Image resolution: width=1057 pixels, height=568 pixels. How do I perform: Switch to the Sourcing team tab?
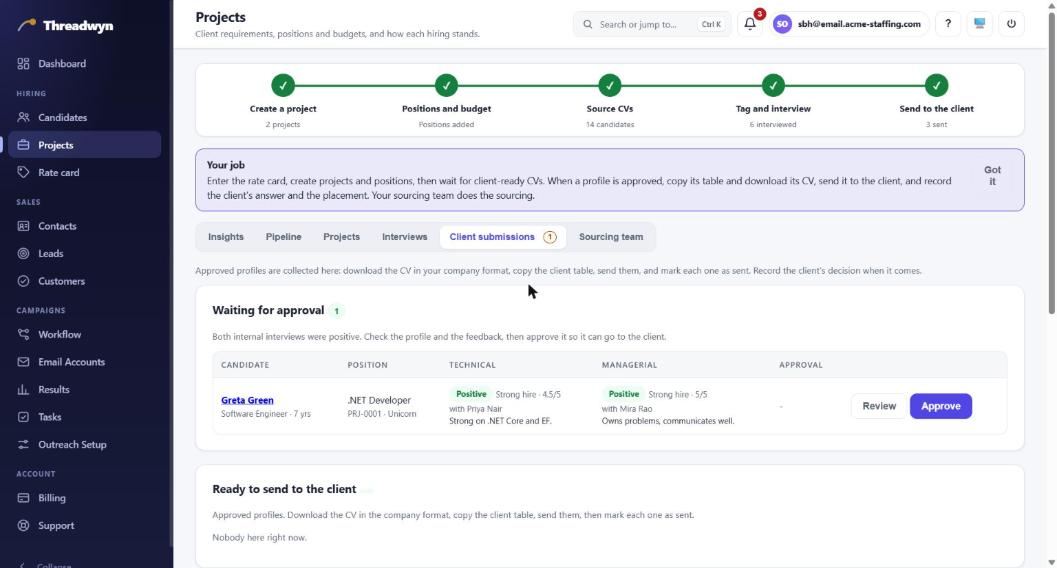611,237
